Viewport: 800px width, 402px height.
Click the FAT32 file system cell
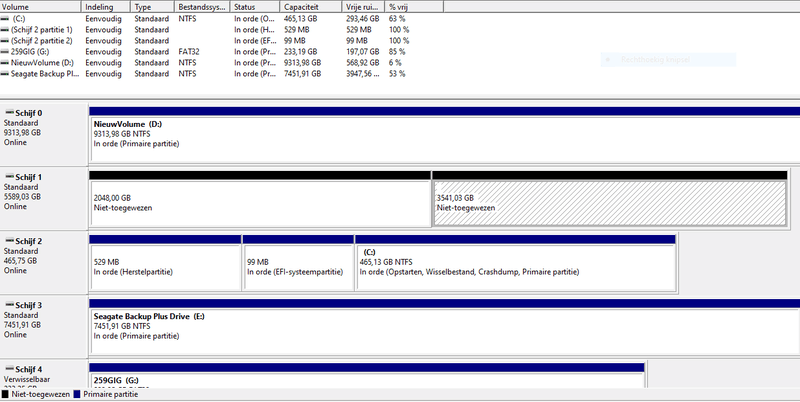pyautogui.click(x=189, y=52)
